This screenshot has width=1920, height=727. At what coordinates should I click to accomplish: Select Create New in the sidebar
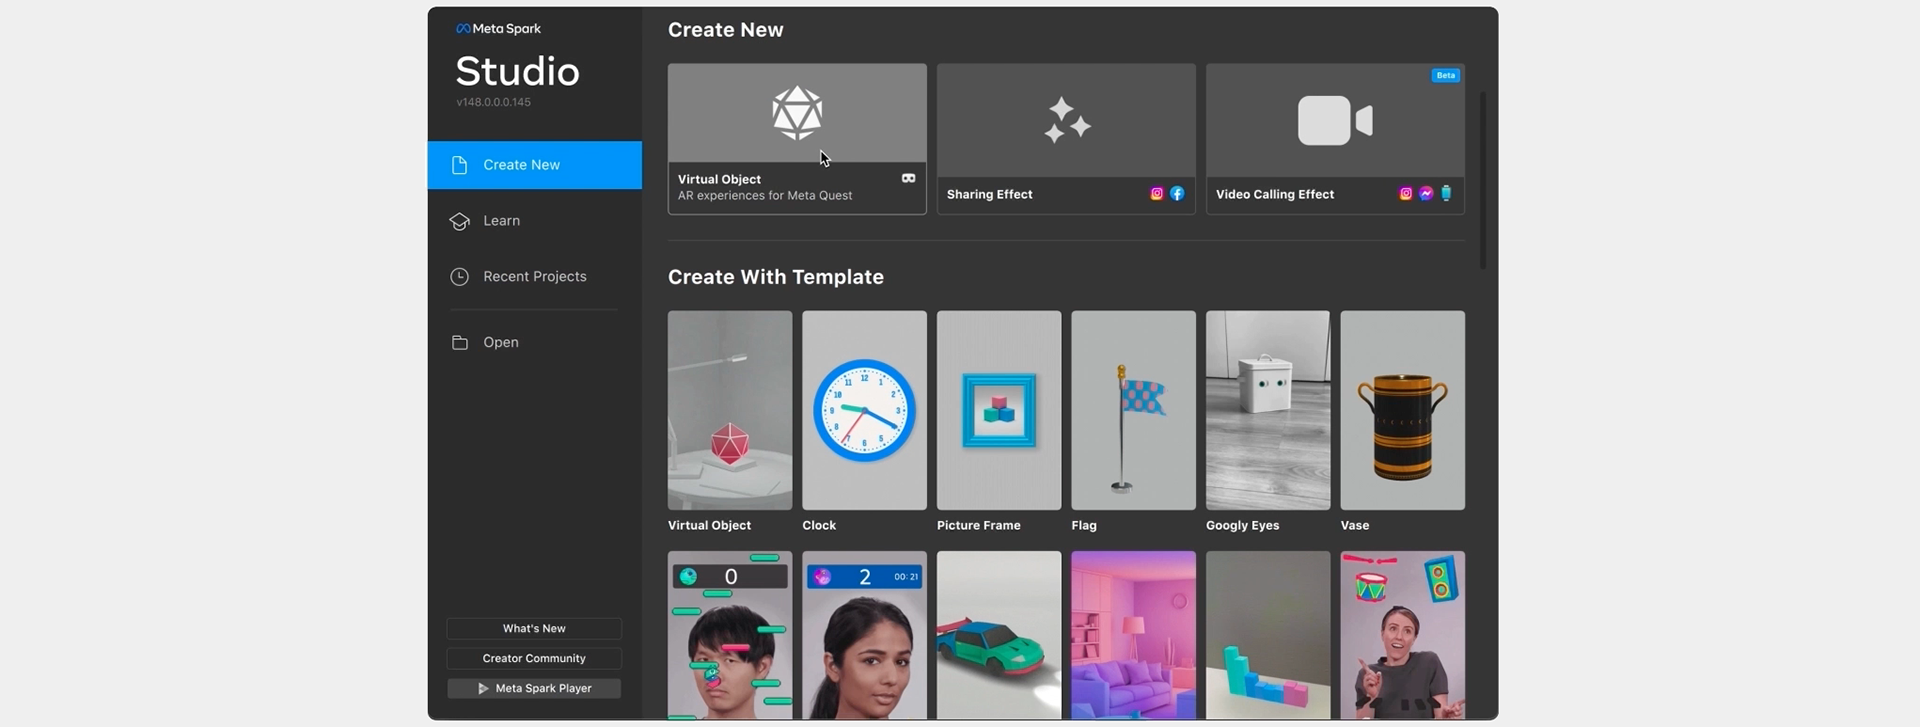click(x=535, y=165)
